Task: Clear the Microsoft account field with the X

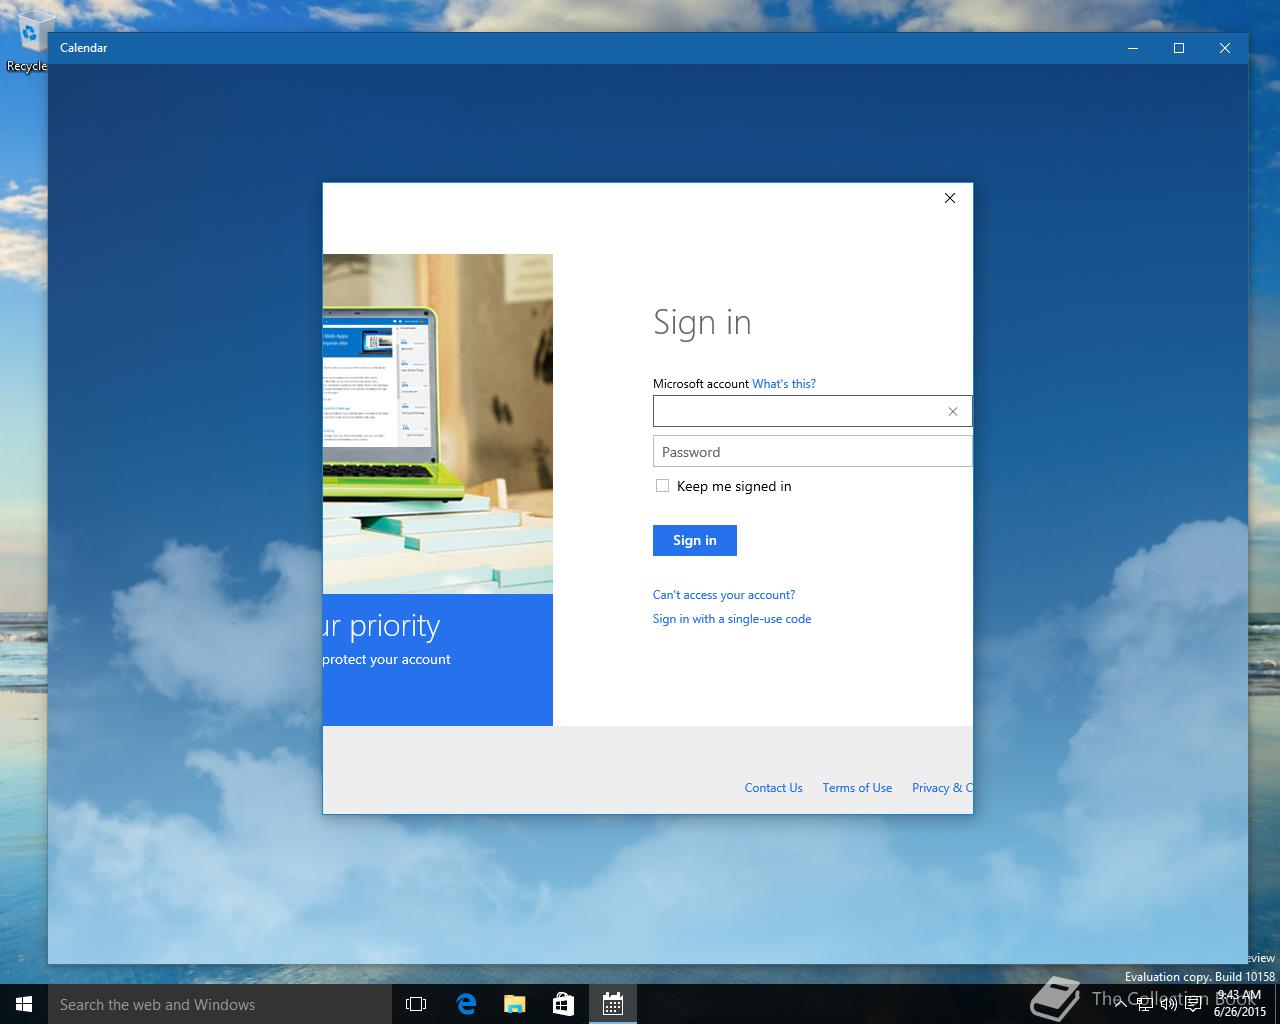Action: point(953,411)
